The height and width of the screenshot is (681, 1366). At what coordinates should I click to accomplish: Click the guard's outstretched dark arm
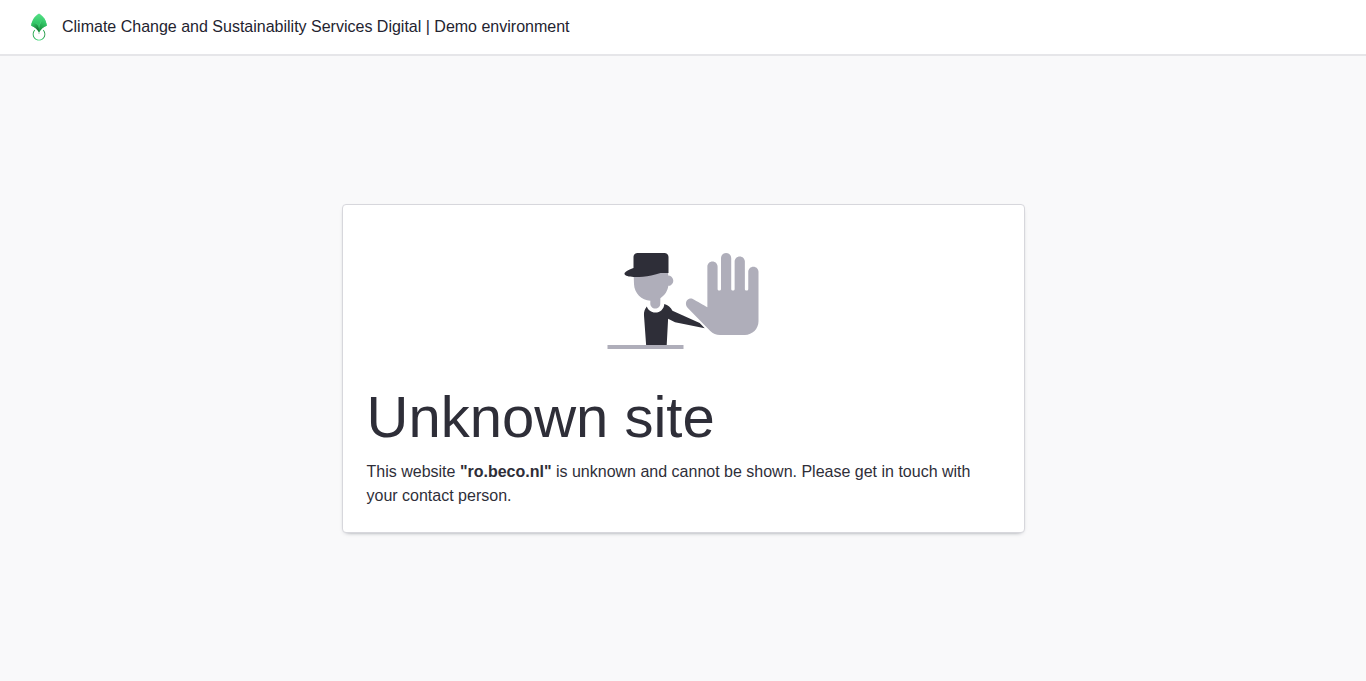click(684, 319)
